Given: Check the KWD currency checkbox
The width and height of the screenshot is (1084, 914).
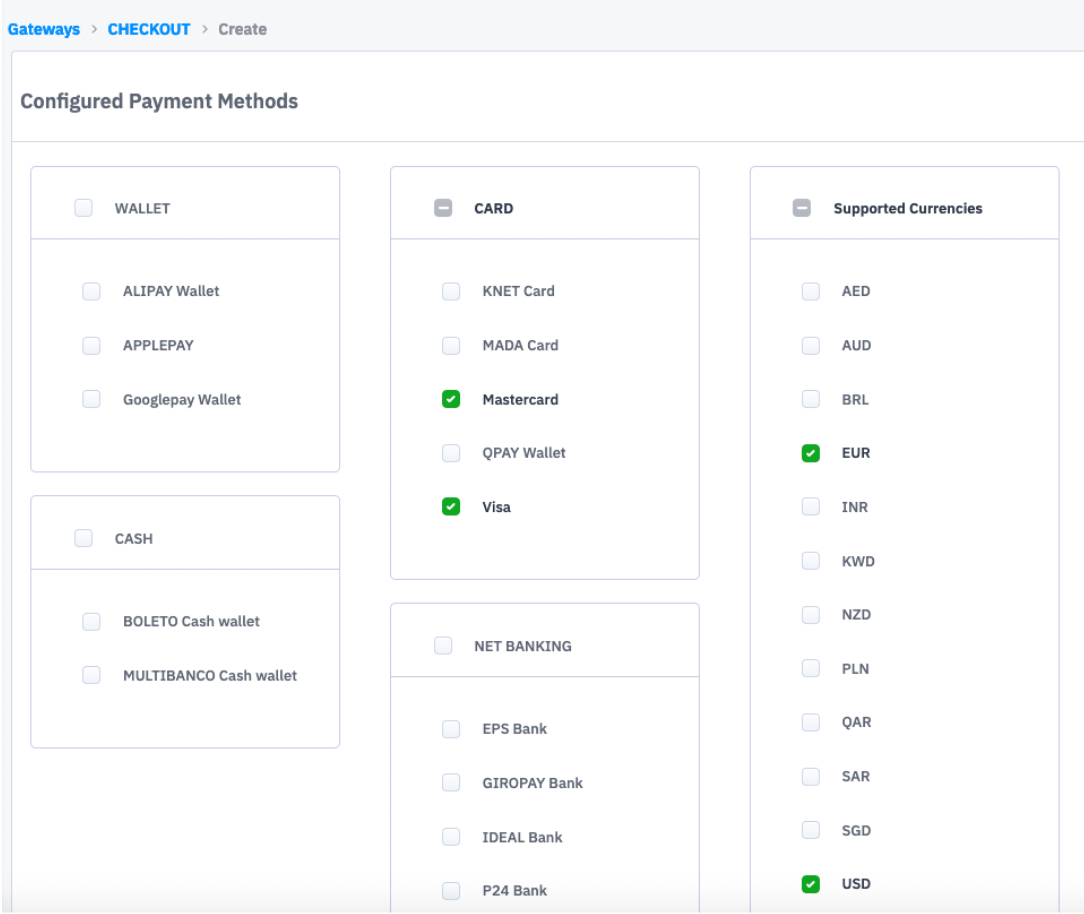Looking at the screenshot, I should pos(810,561).
